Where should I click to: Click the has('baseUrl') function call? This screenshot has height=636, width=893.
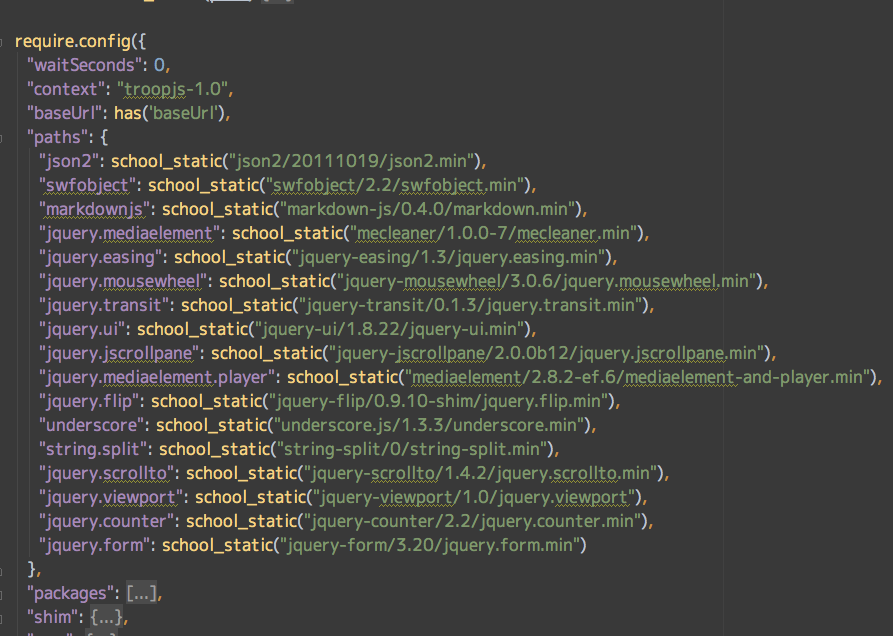169,113
